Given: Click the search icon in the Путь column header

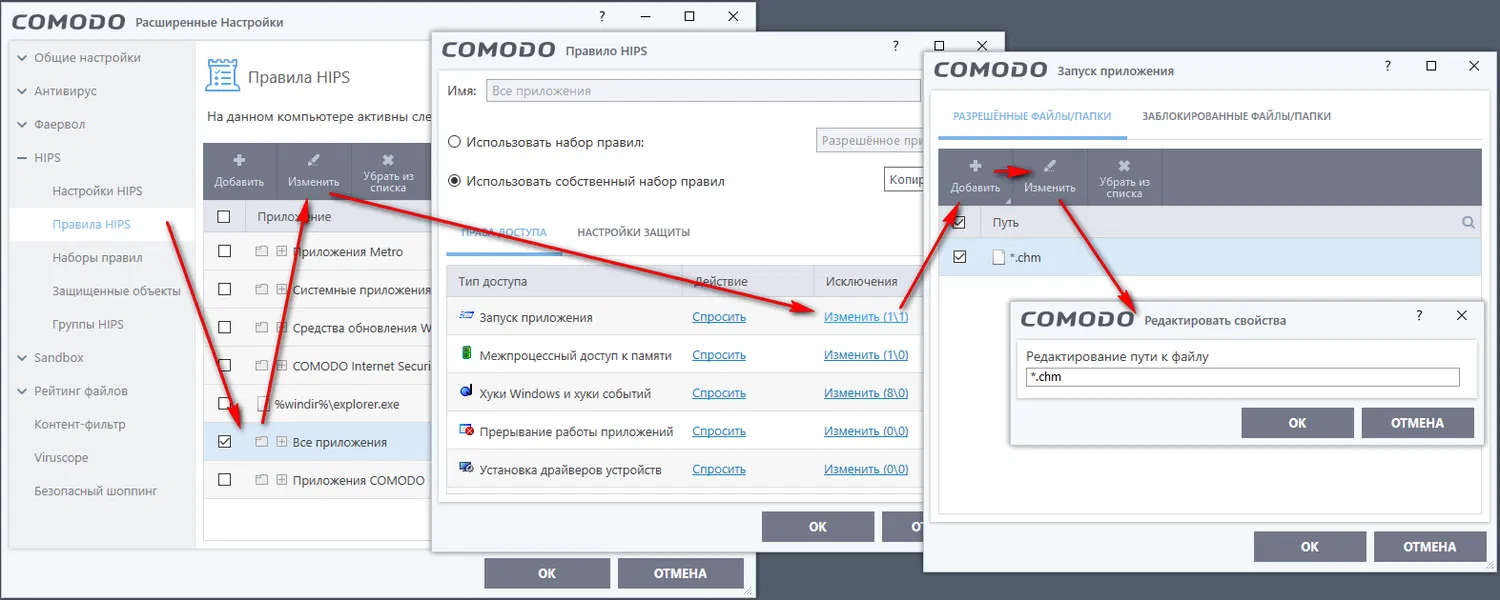Looking at the screenshot, I should point(1468,223).
